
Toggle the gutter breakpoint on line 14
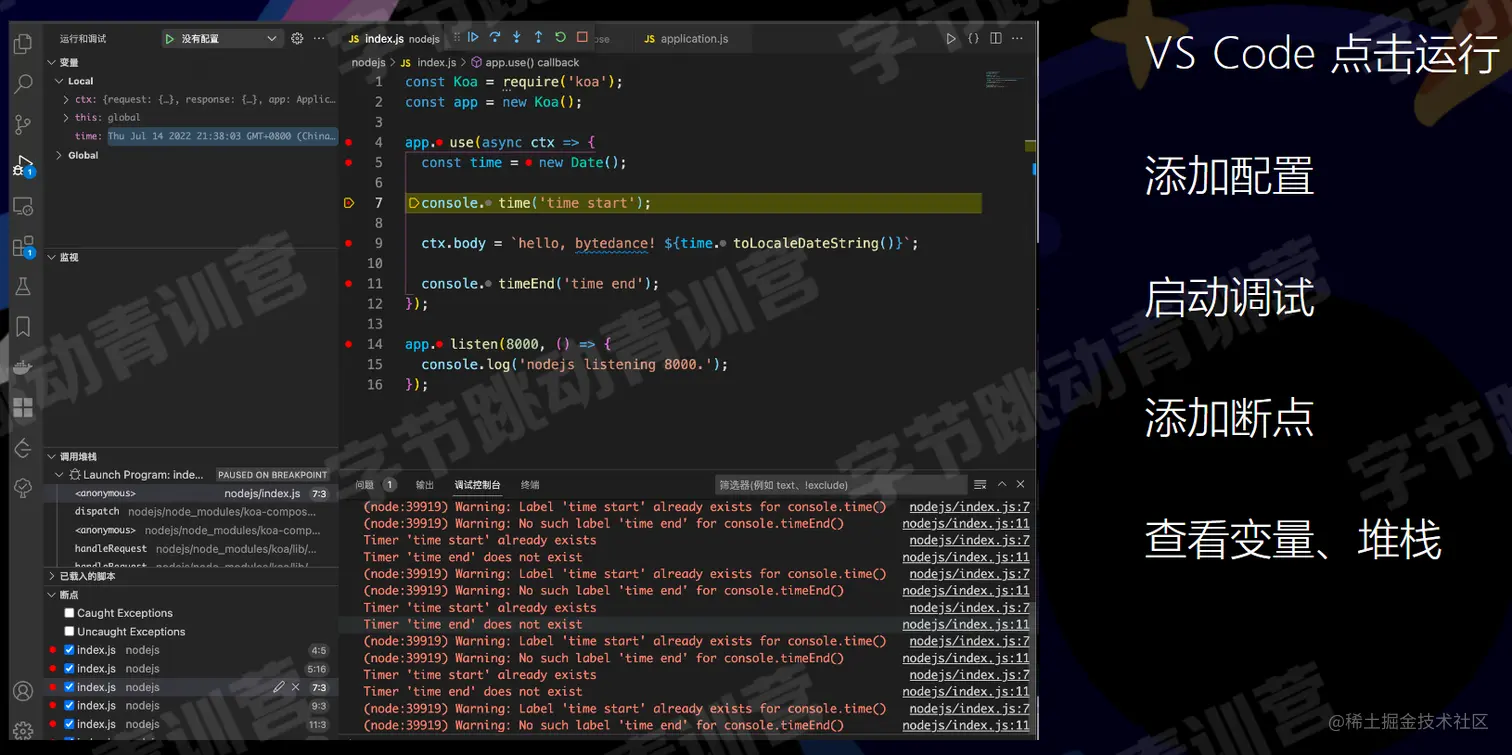pyautogui.click(x=348, y=344)
